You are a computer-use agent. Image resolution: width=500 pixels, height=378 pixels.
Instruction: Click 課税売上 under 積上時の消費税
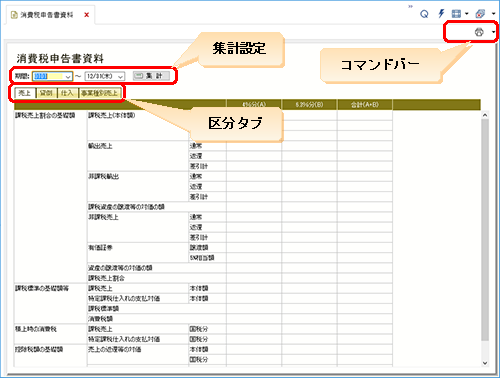click(x=100, y=329)
